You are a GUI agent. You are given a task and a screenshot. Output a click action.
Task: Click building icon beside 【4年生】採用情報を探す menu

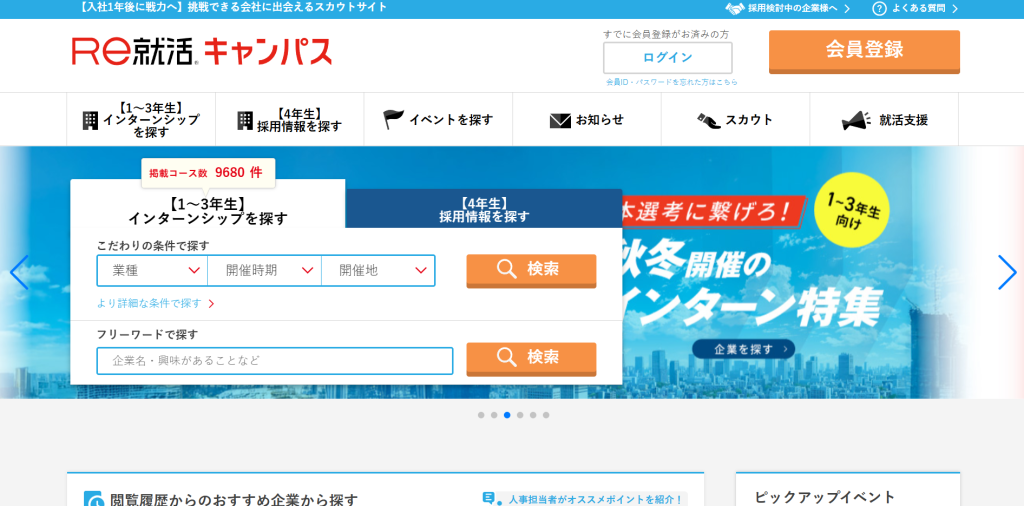[x=245, y=120]
